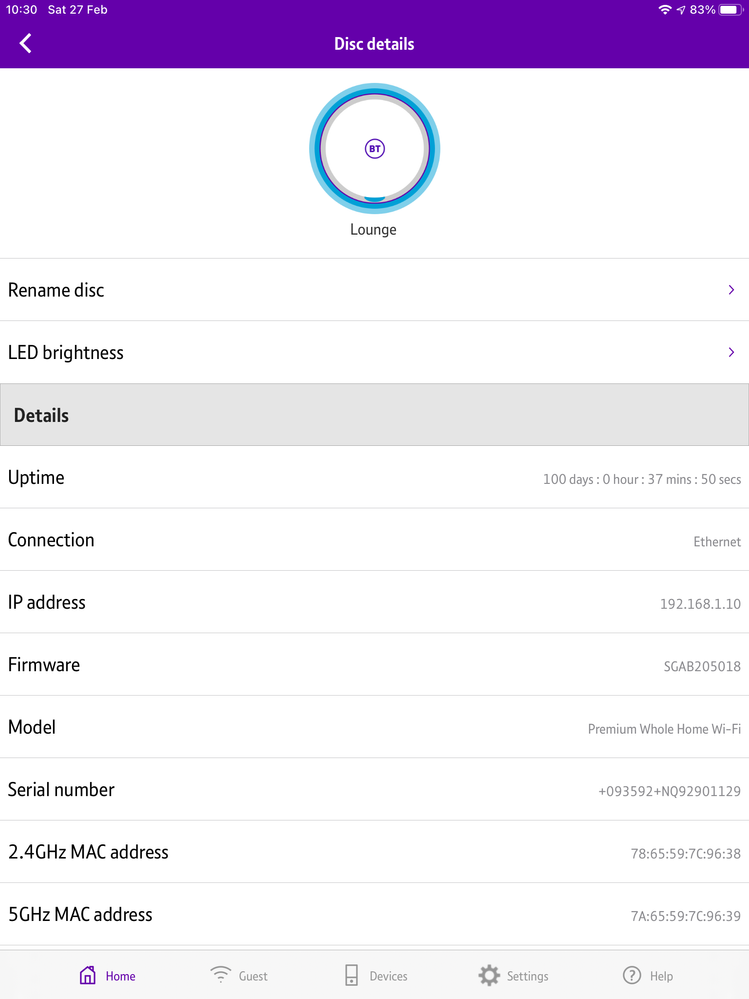The width and height of the screenshot is (749, 999).
Task: Open the LED brightness option
Action: [66, 352]
